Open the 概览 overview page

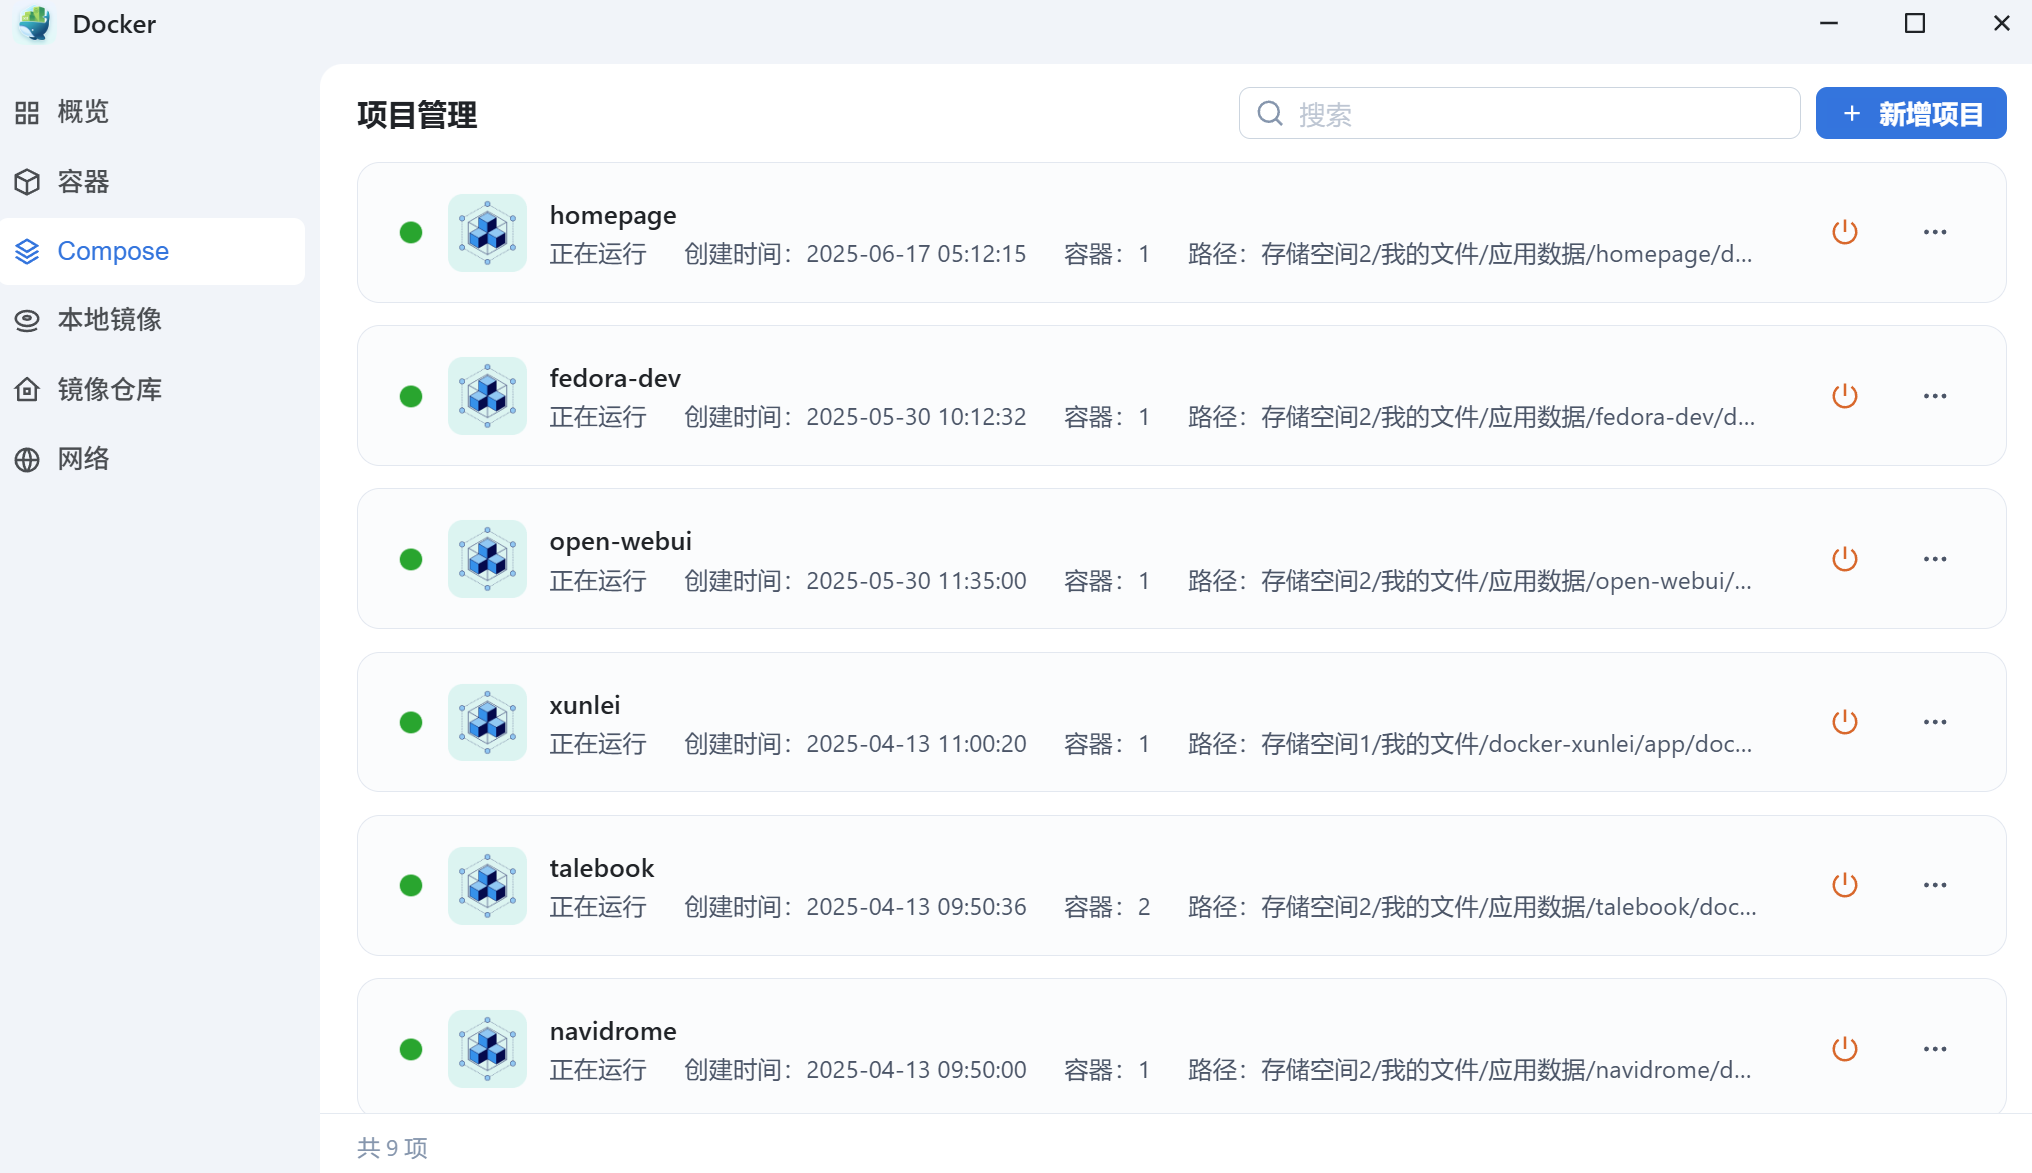point(152,112)
